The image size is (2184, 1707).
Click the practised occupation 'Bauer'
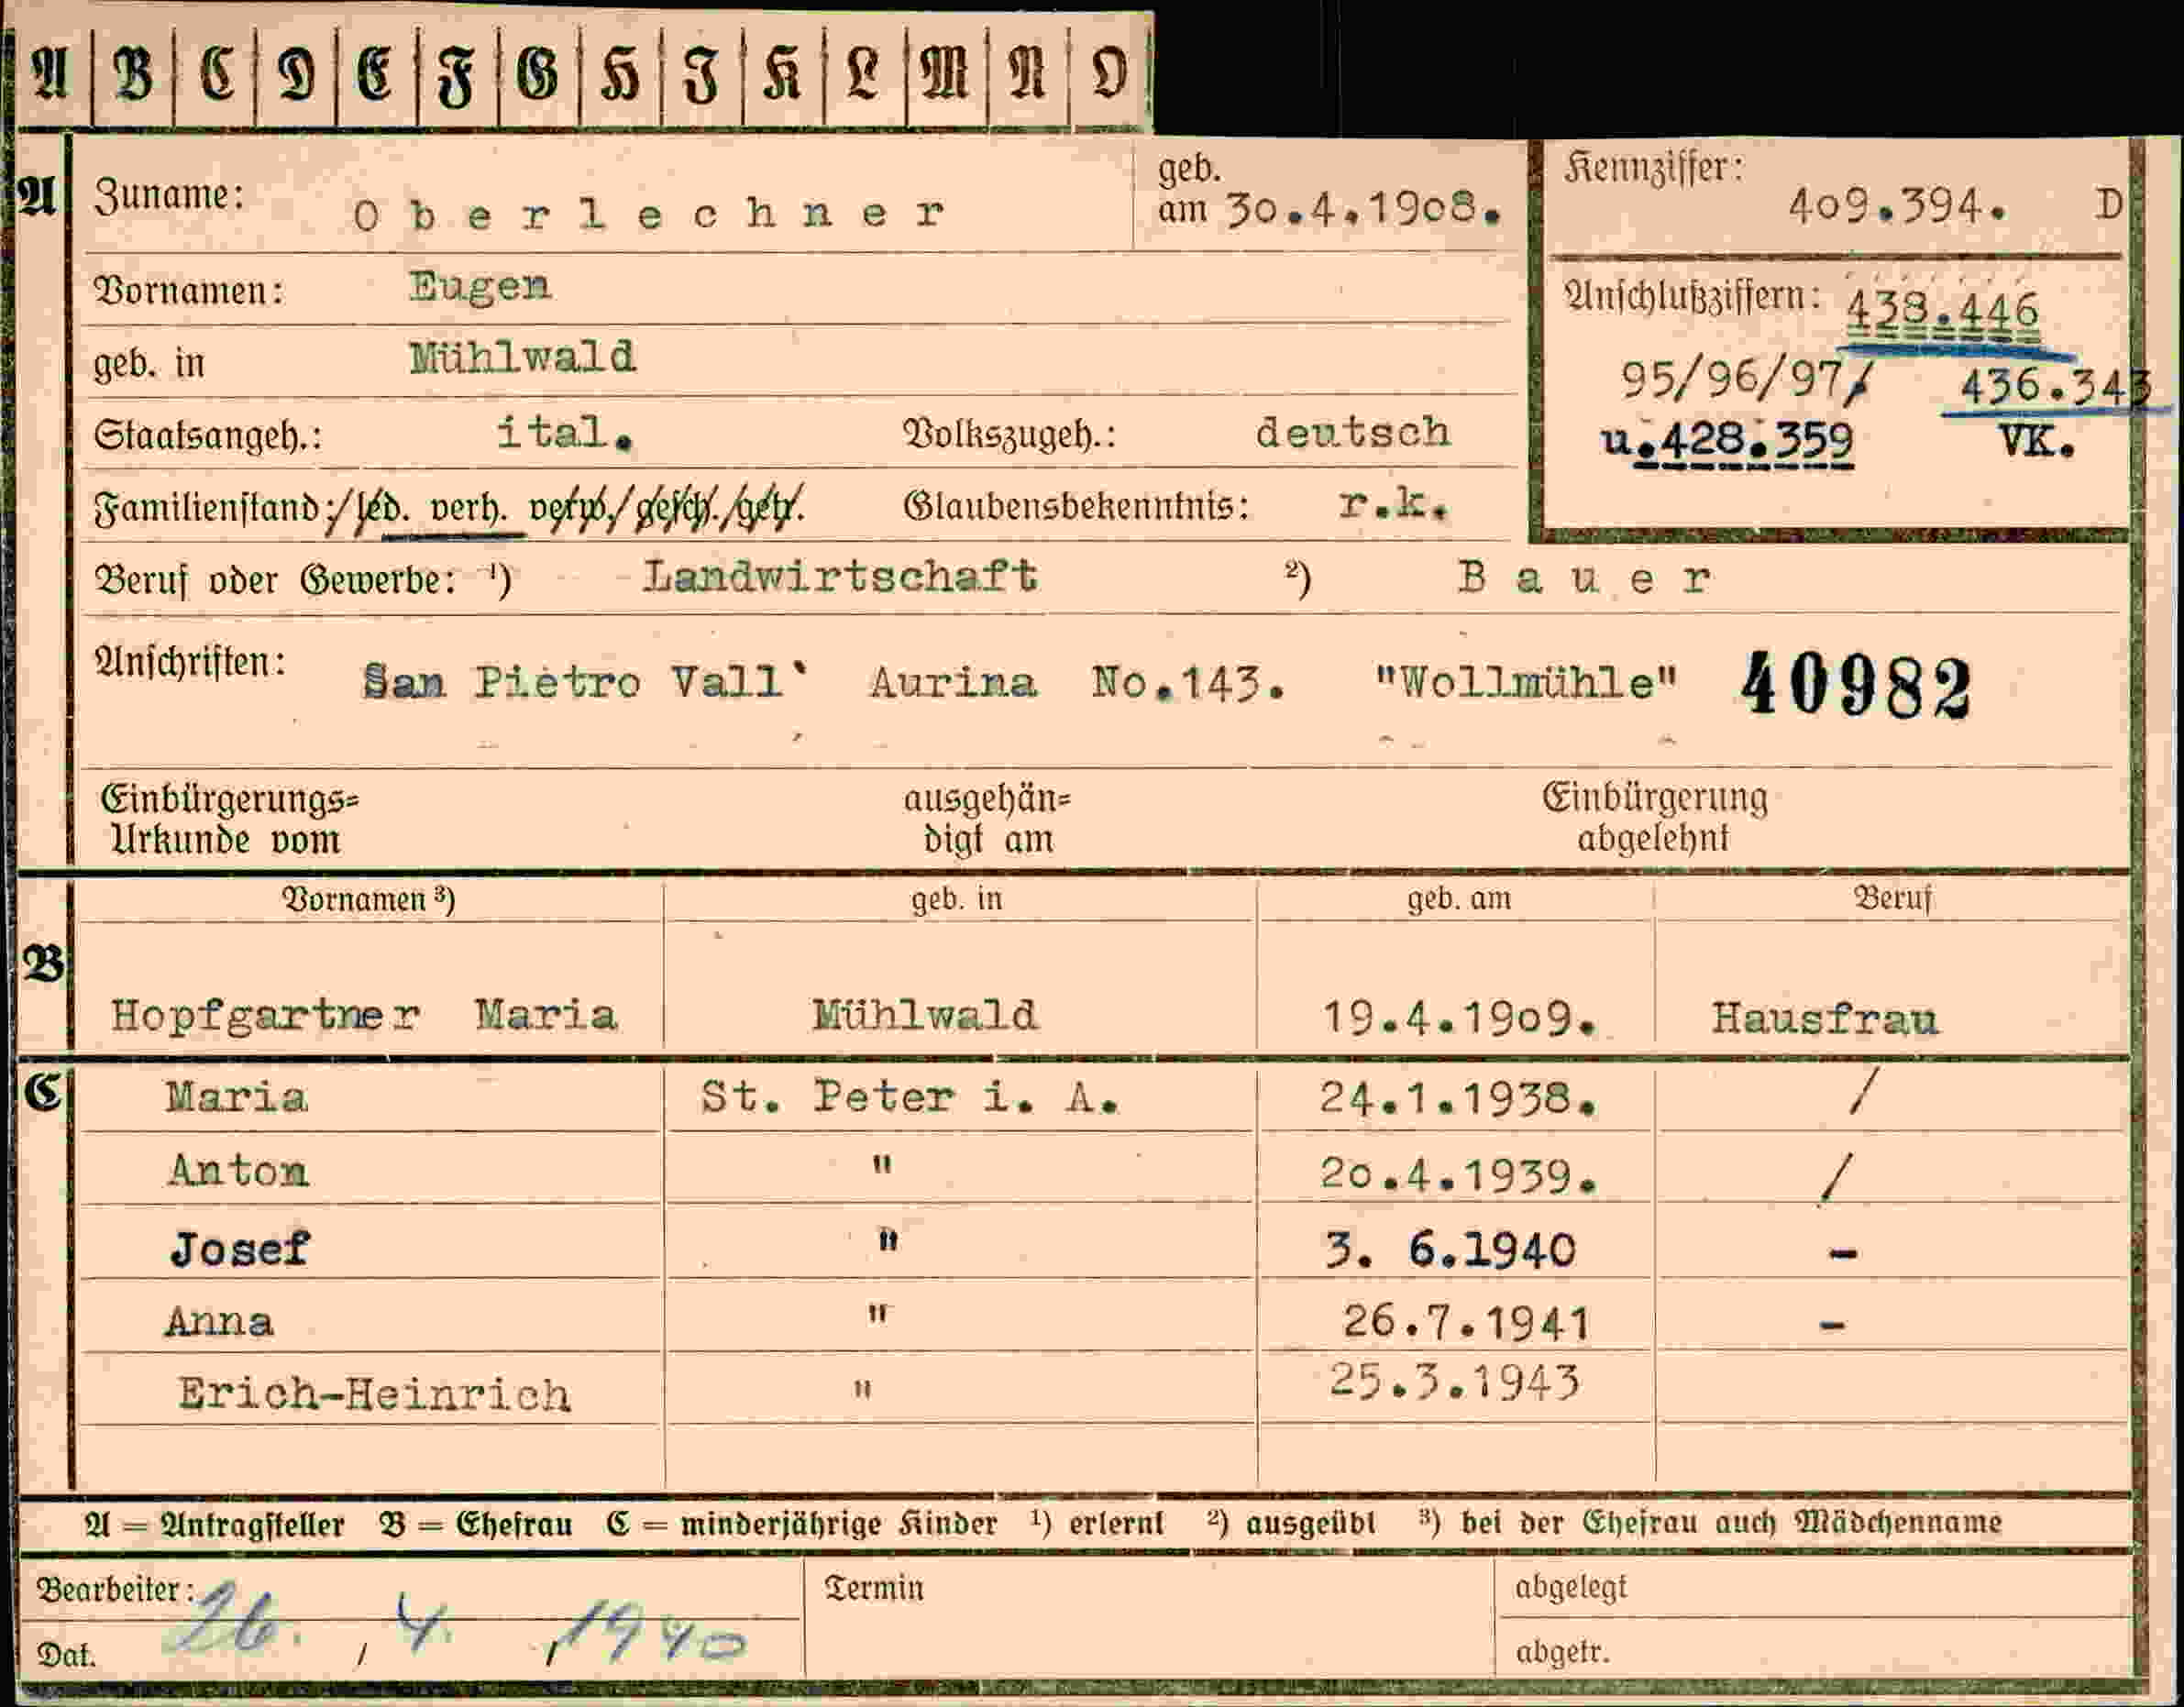tap(1585, 578)
